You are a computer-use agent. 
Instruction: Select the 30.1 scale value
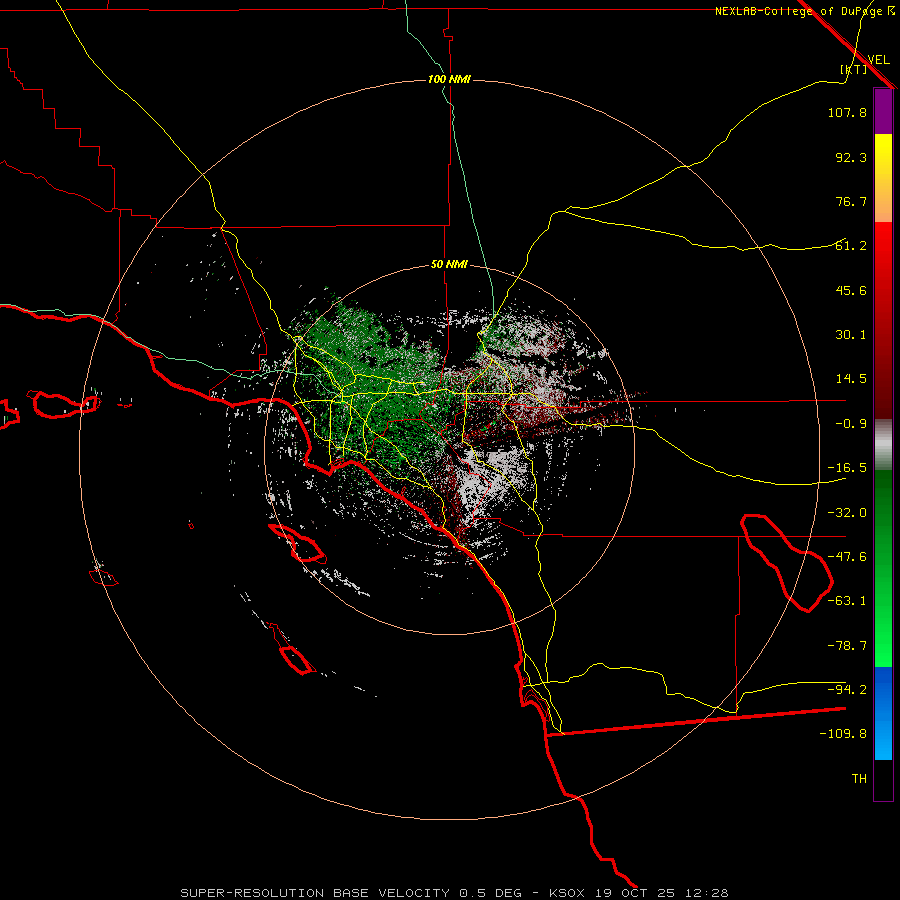click(851, 335)
